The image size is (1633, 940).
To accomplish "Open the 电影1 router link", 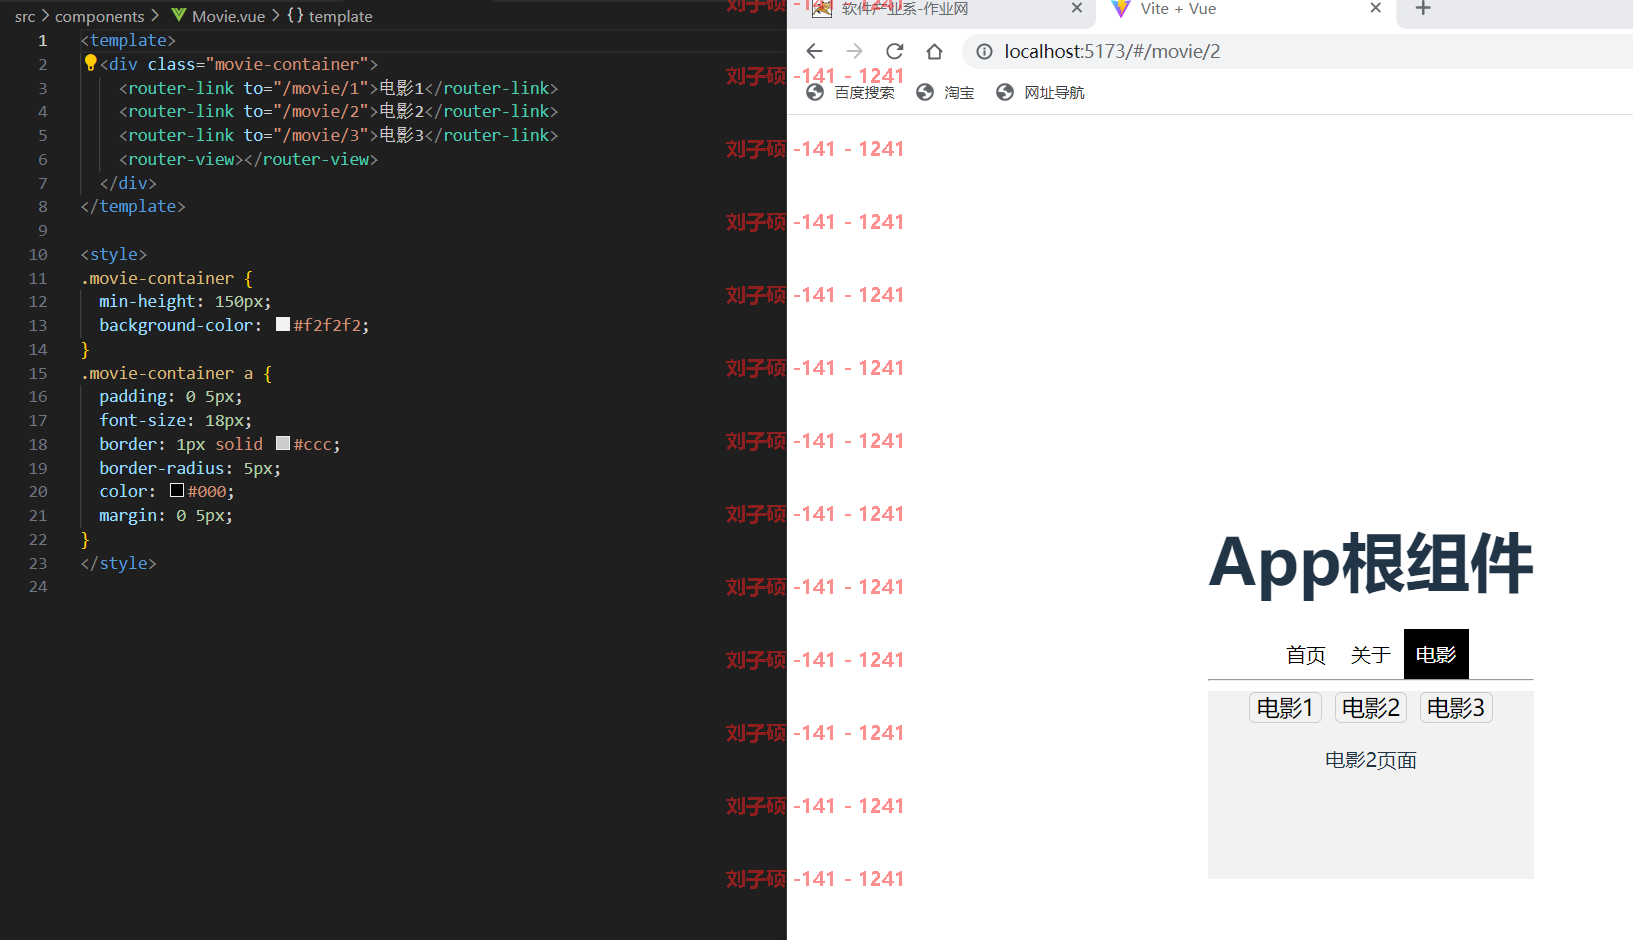I will pyautogui.click(x=1285, y=708).
